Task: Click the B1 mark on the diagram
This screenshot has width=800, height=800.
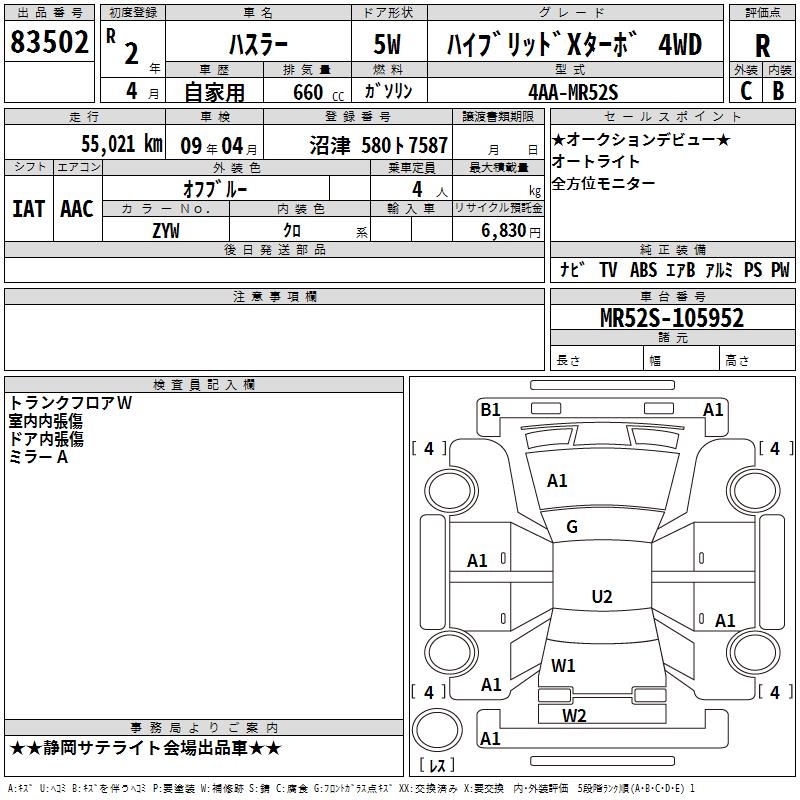Action: pyautogui.click(x=490, y=409)
